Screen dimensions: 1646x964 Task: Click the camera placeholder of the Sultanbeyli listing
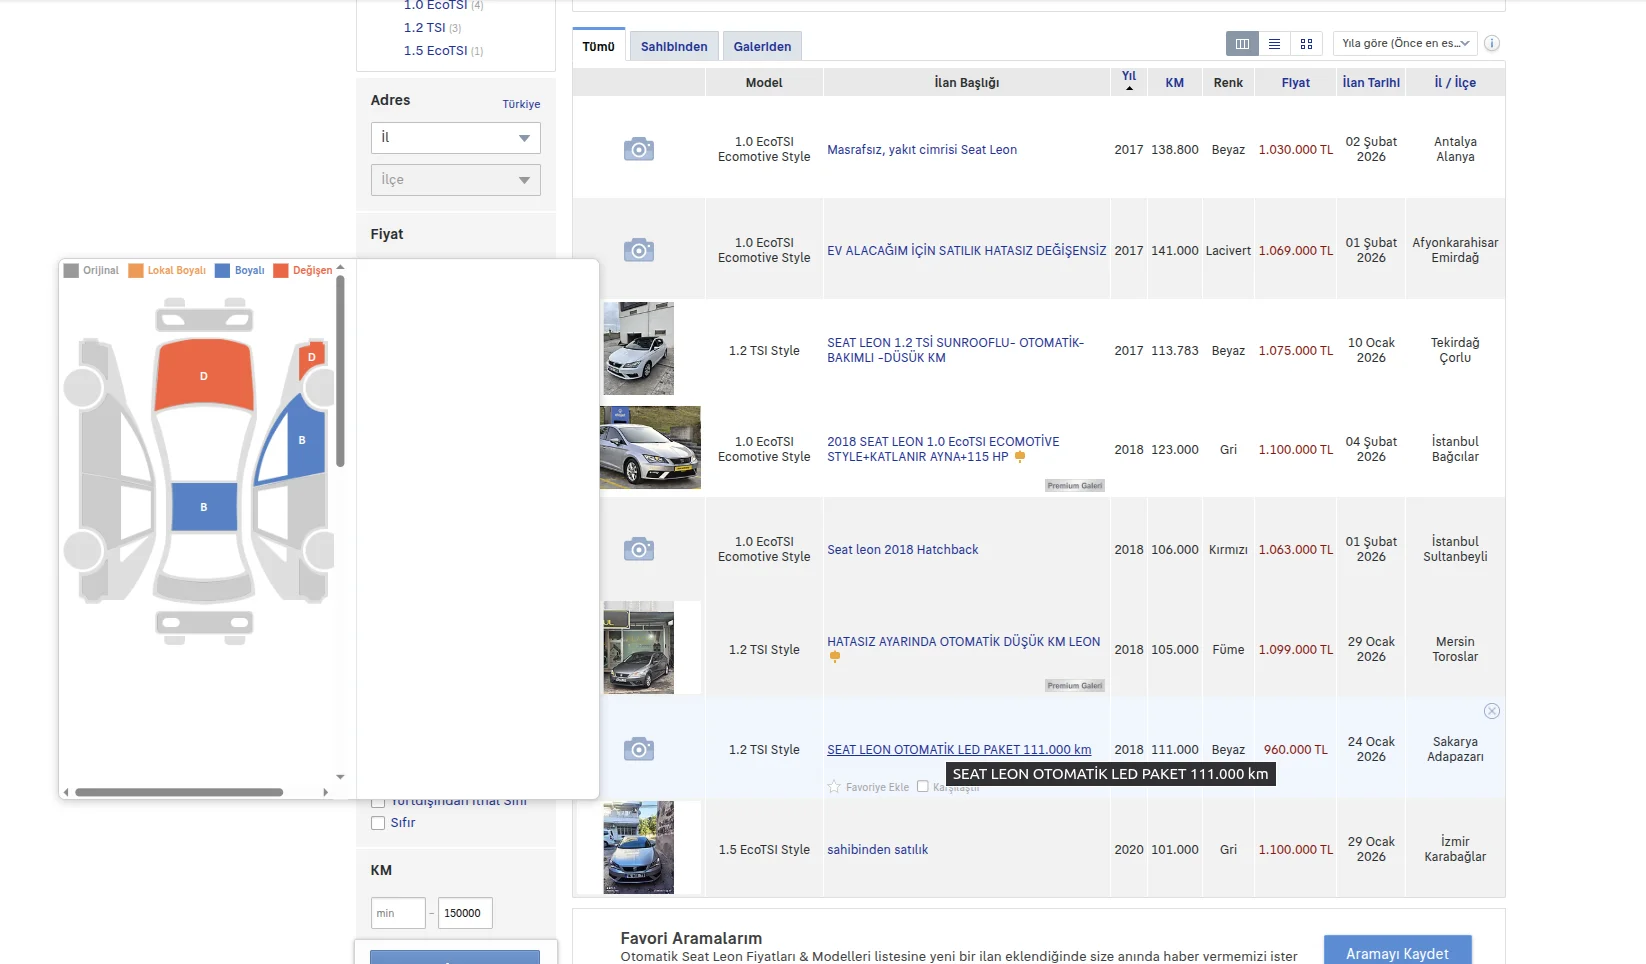tap(639, 549)
